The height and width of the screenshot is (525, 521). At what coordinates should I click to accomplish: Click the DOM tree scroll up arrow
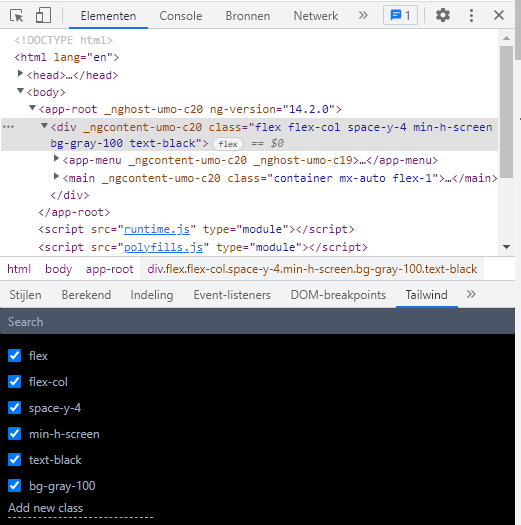tap(506, 38)
